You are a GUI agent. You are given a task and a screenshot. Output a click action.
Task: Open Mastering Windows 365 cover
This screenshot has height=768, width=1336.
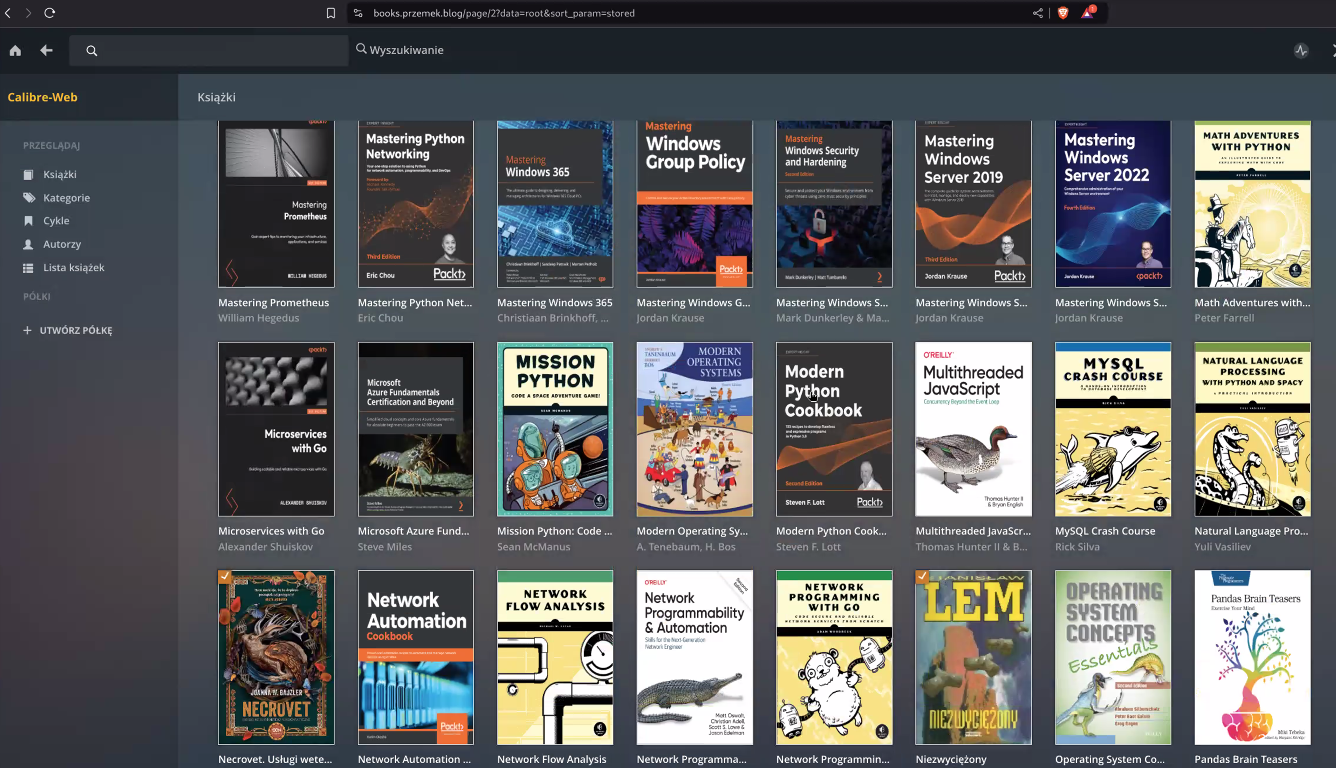[555, 204]
